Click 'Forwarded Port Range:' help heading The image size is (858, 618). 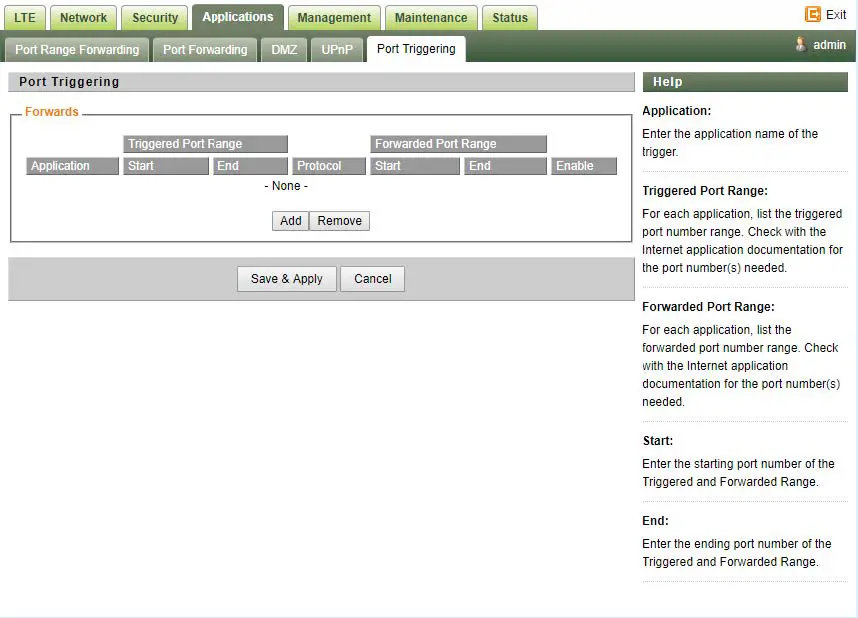708,307
